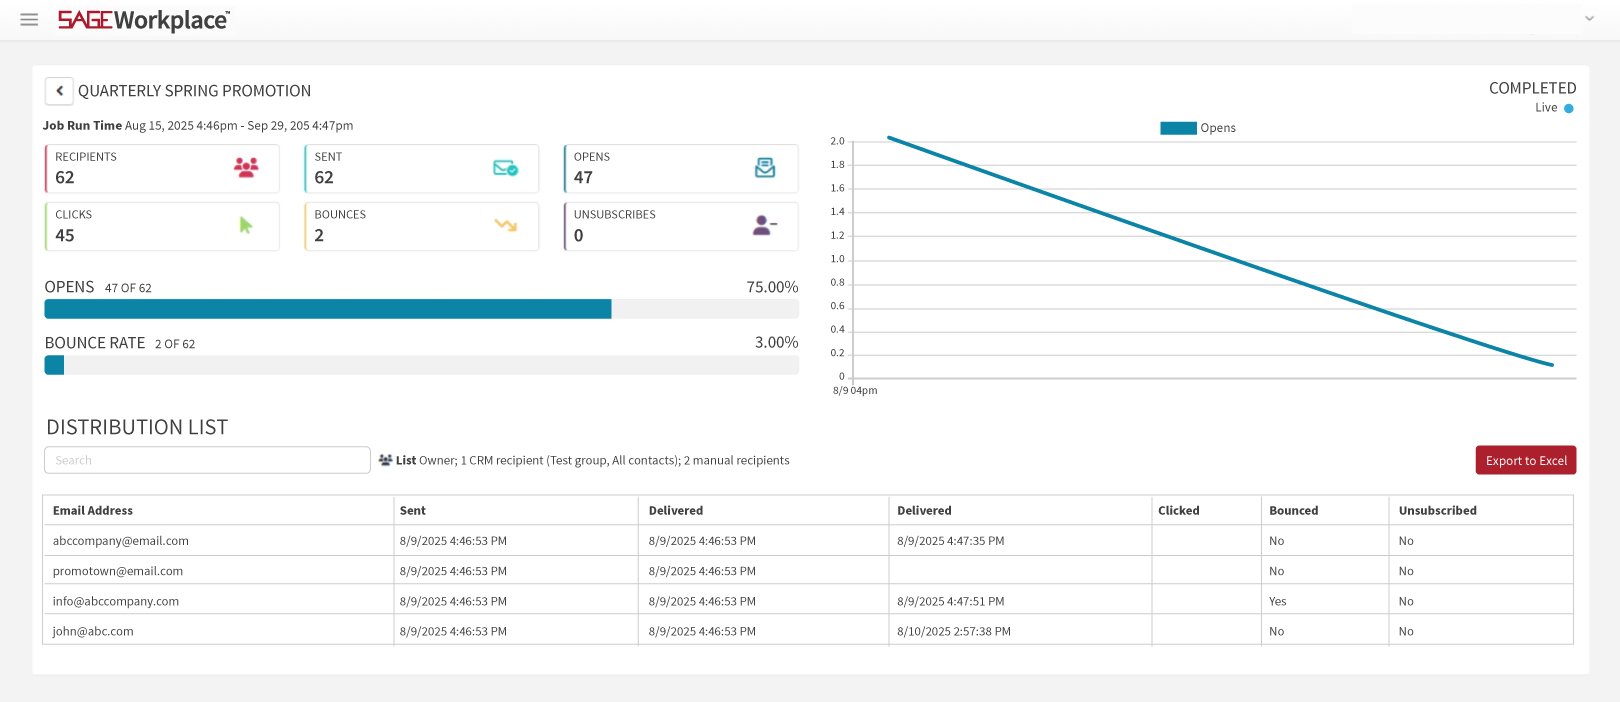This screenshot has width=1620, height=702.
Task: Click the Export to Excel button
Action: click(x=1525, y=460)
